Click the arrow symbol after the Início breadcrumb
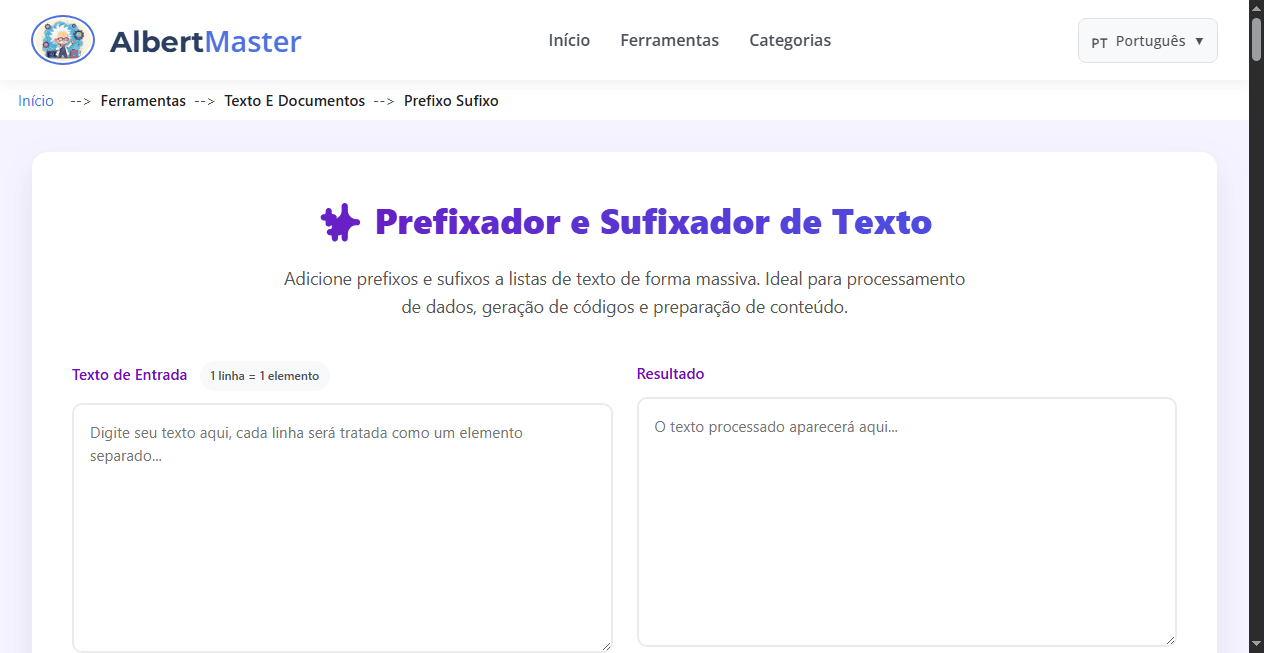1264x653 pixels. [79, 100]
